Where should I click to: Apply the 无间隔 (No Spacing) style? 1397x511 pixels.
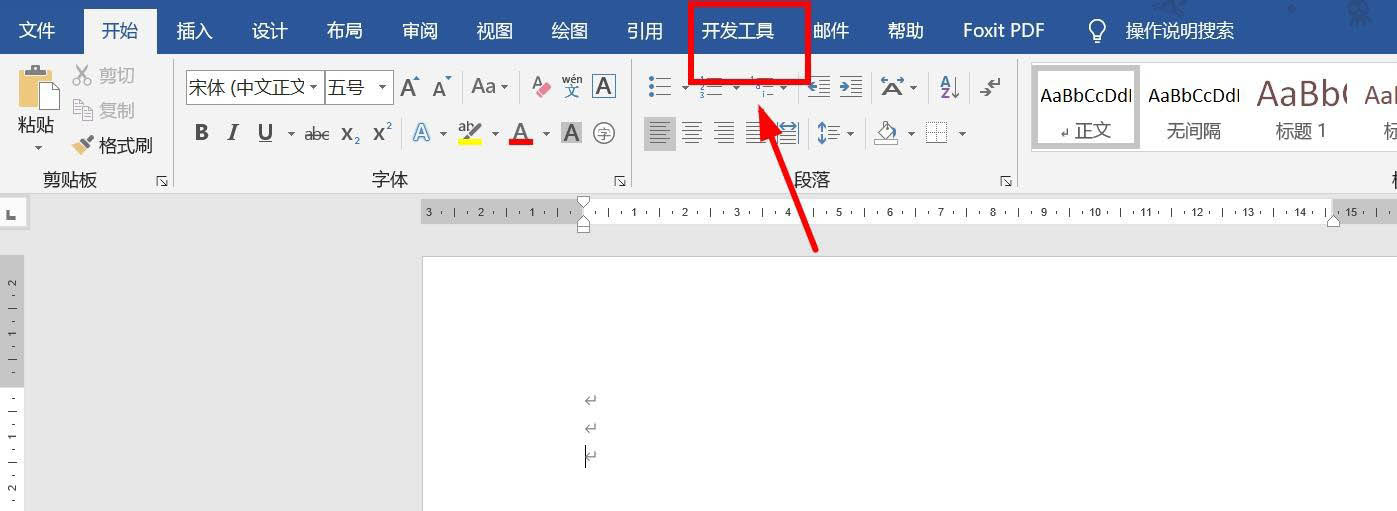tap(1194, 108)
